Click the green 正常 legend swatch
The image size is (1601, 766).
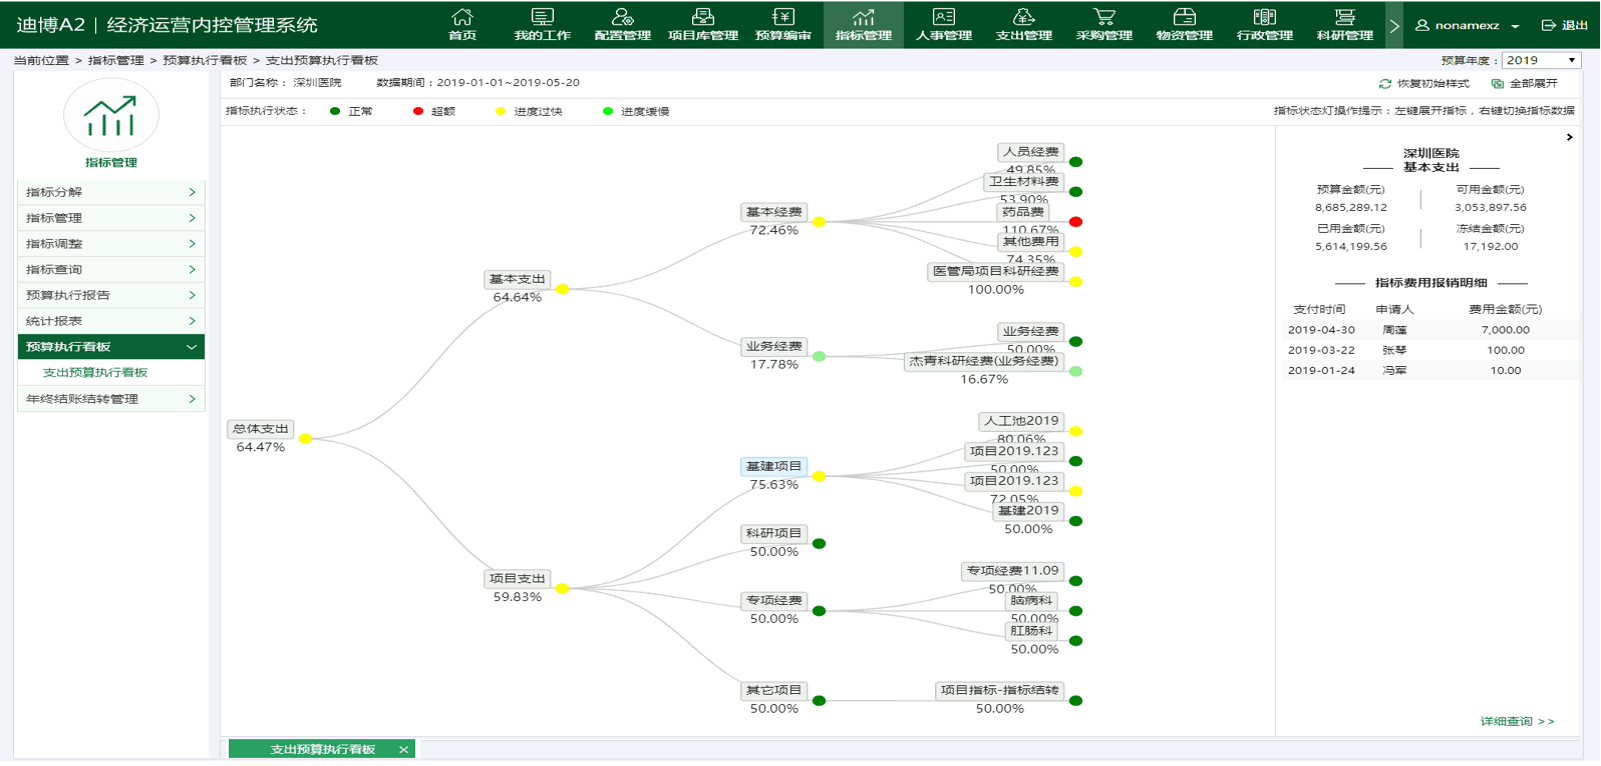click(x=335, y=112)
